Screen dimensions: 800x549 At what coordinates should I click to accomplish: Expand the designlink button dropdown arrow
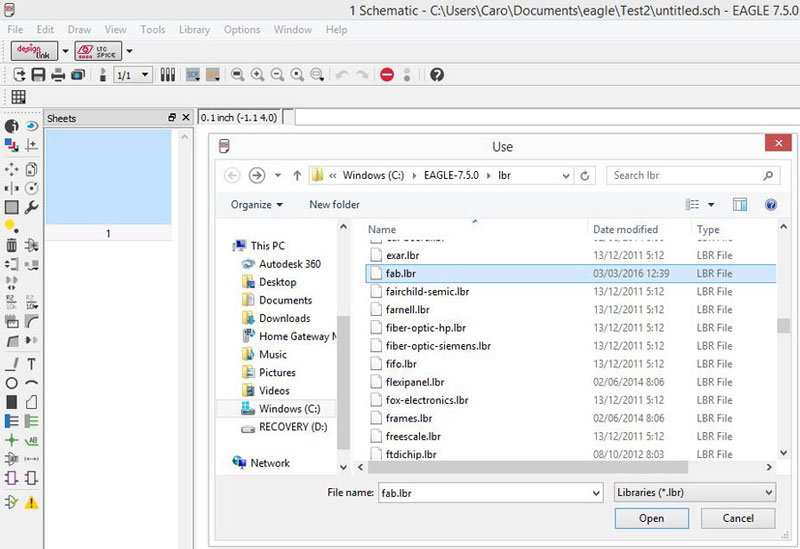pyautogui.click(x=65, y=51)
